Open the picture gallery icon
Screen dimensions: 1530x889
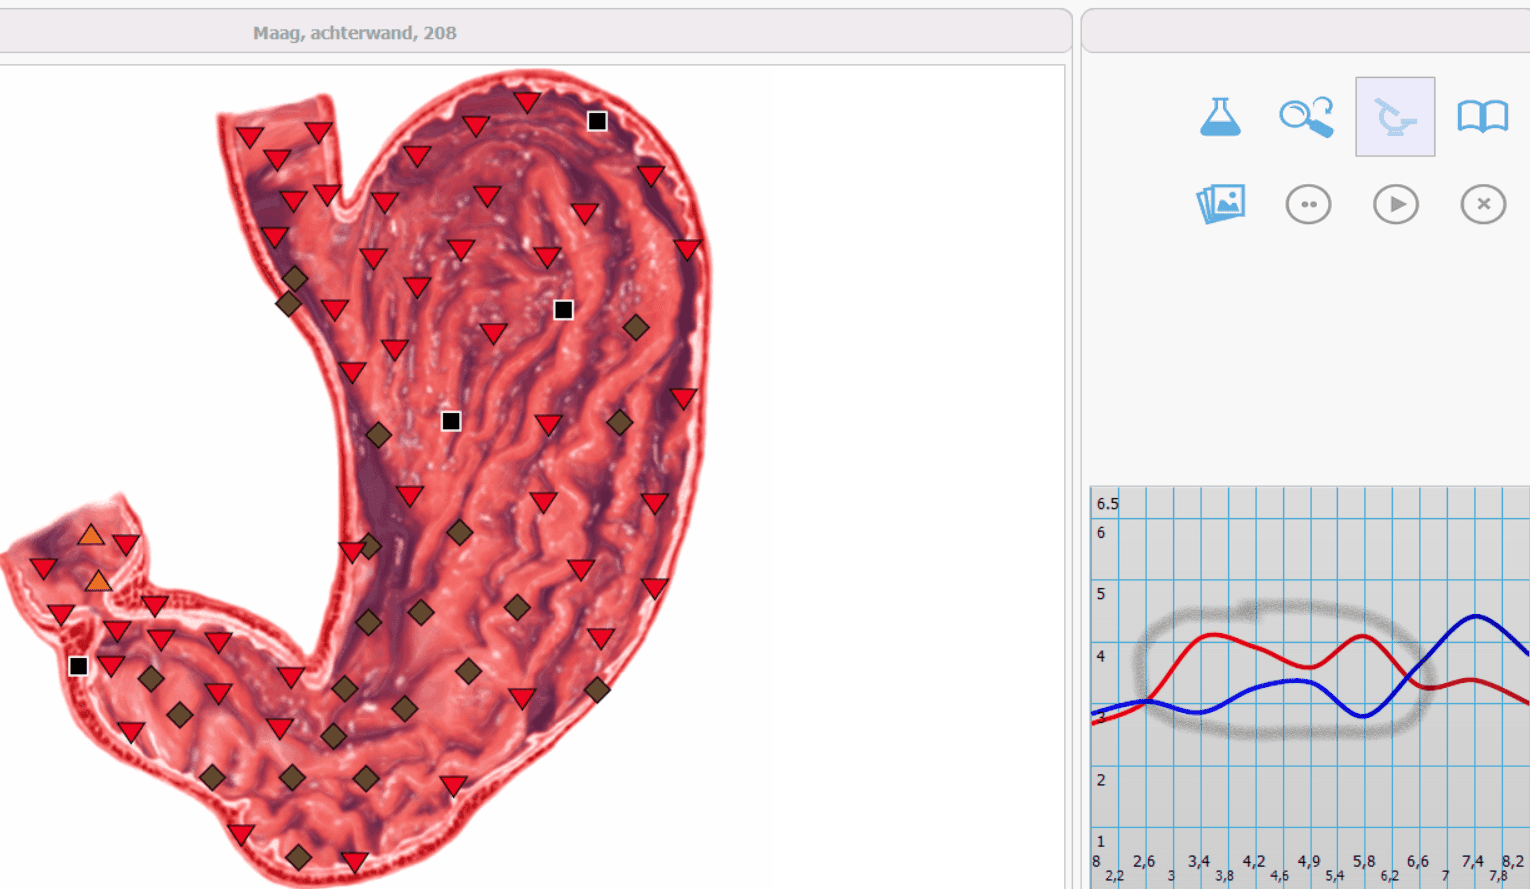(x=1221, y=204)
